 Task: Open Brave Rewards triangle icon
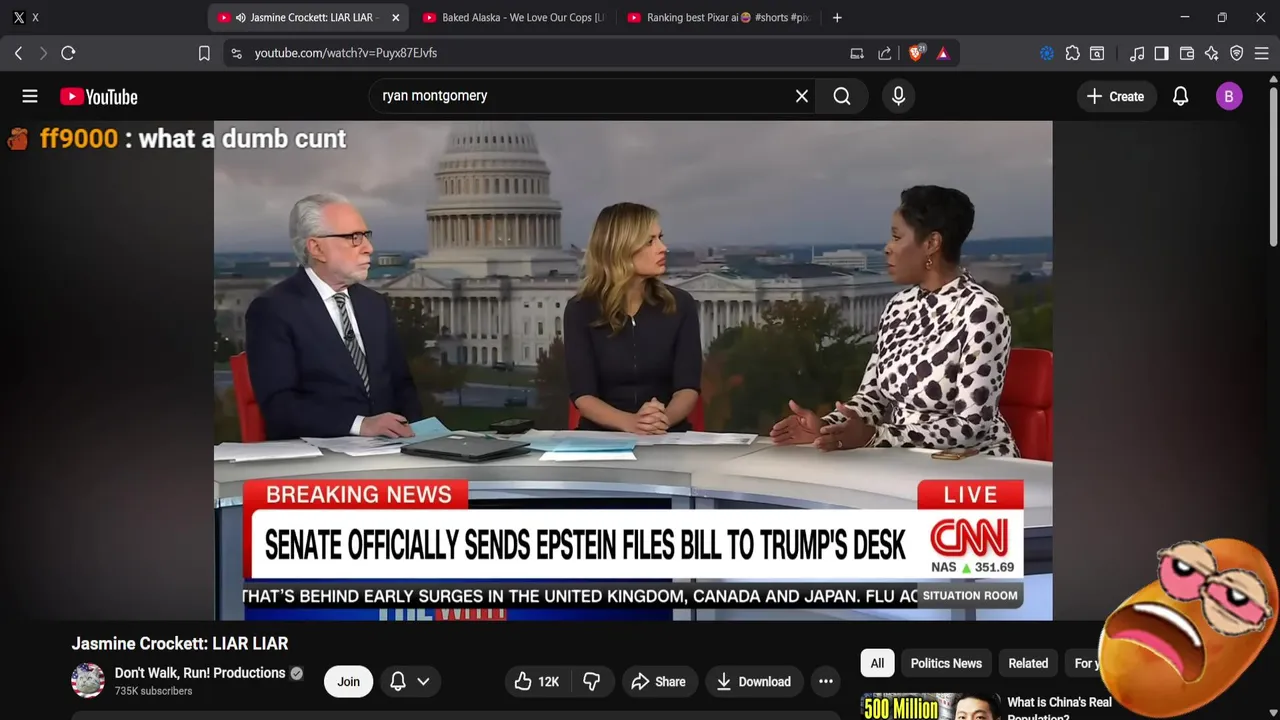[943, 53]
